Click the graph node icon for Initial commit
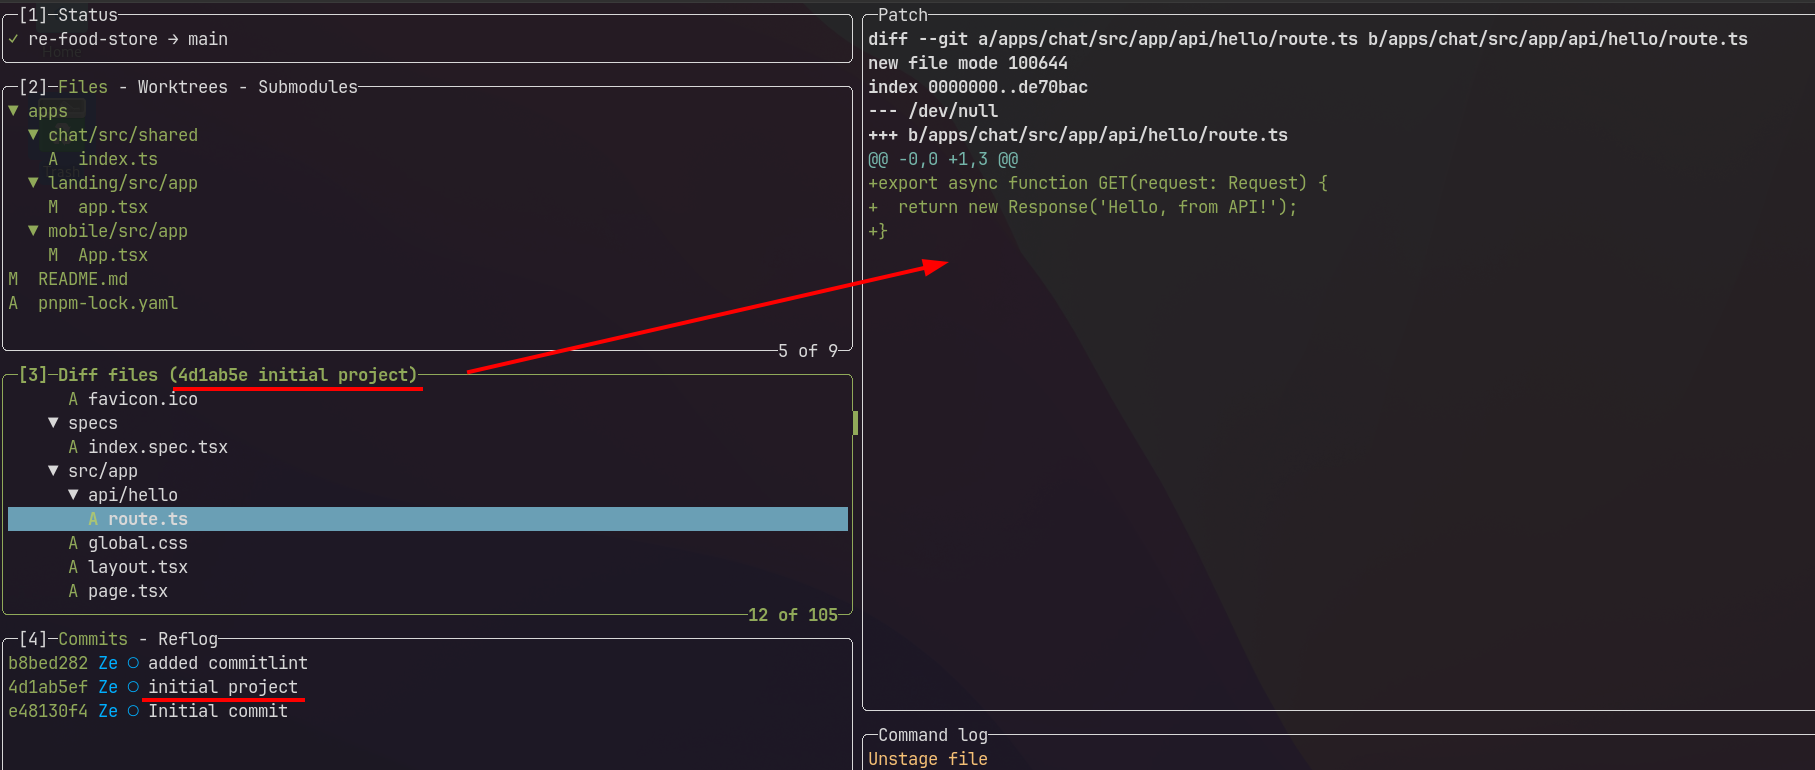The image size is (1815, 770). click(133, 711)
